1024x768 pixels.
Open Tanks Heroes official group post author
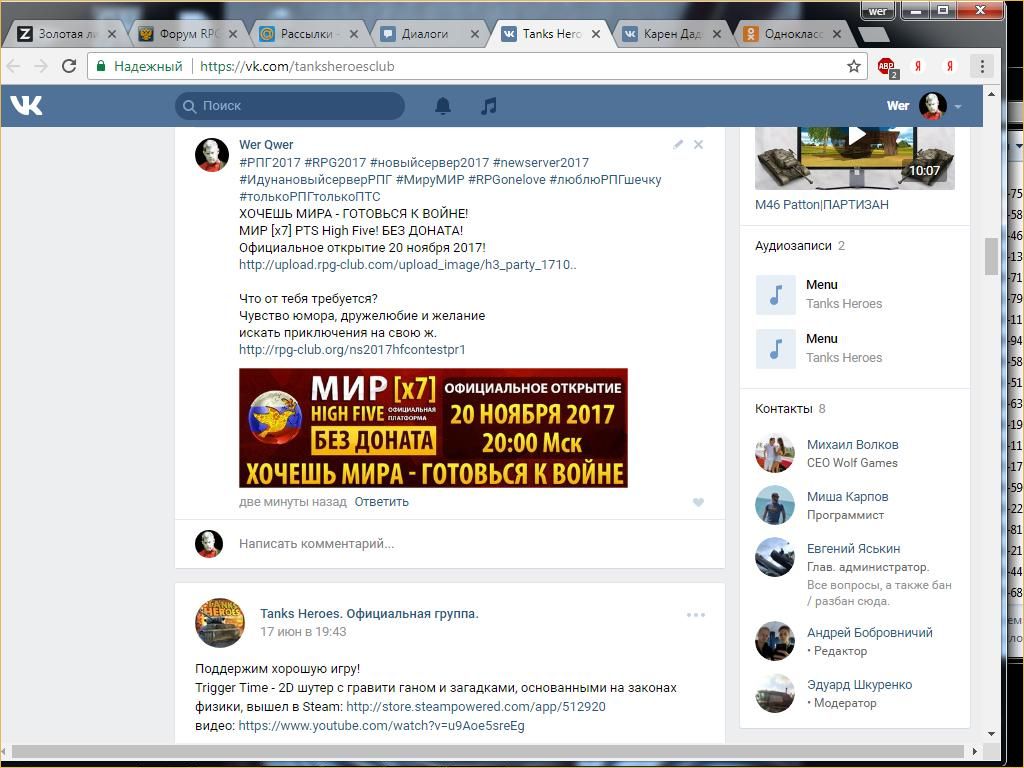[x=369, y=614]
